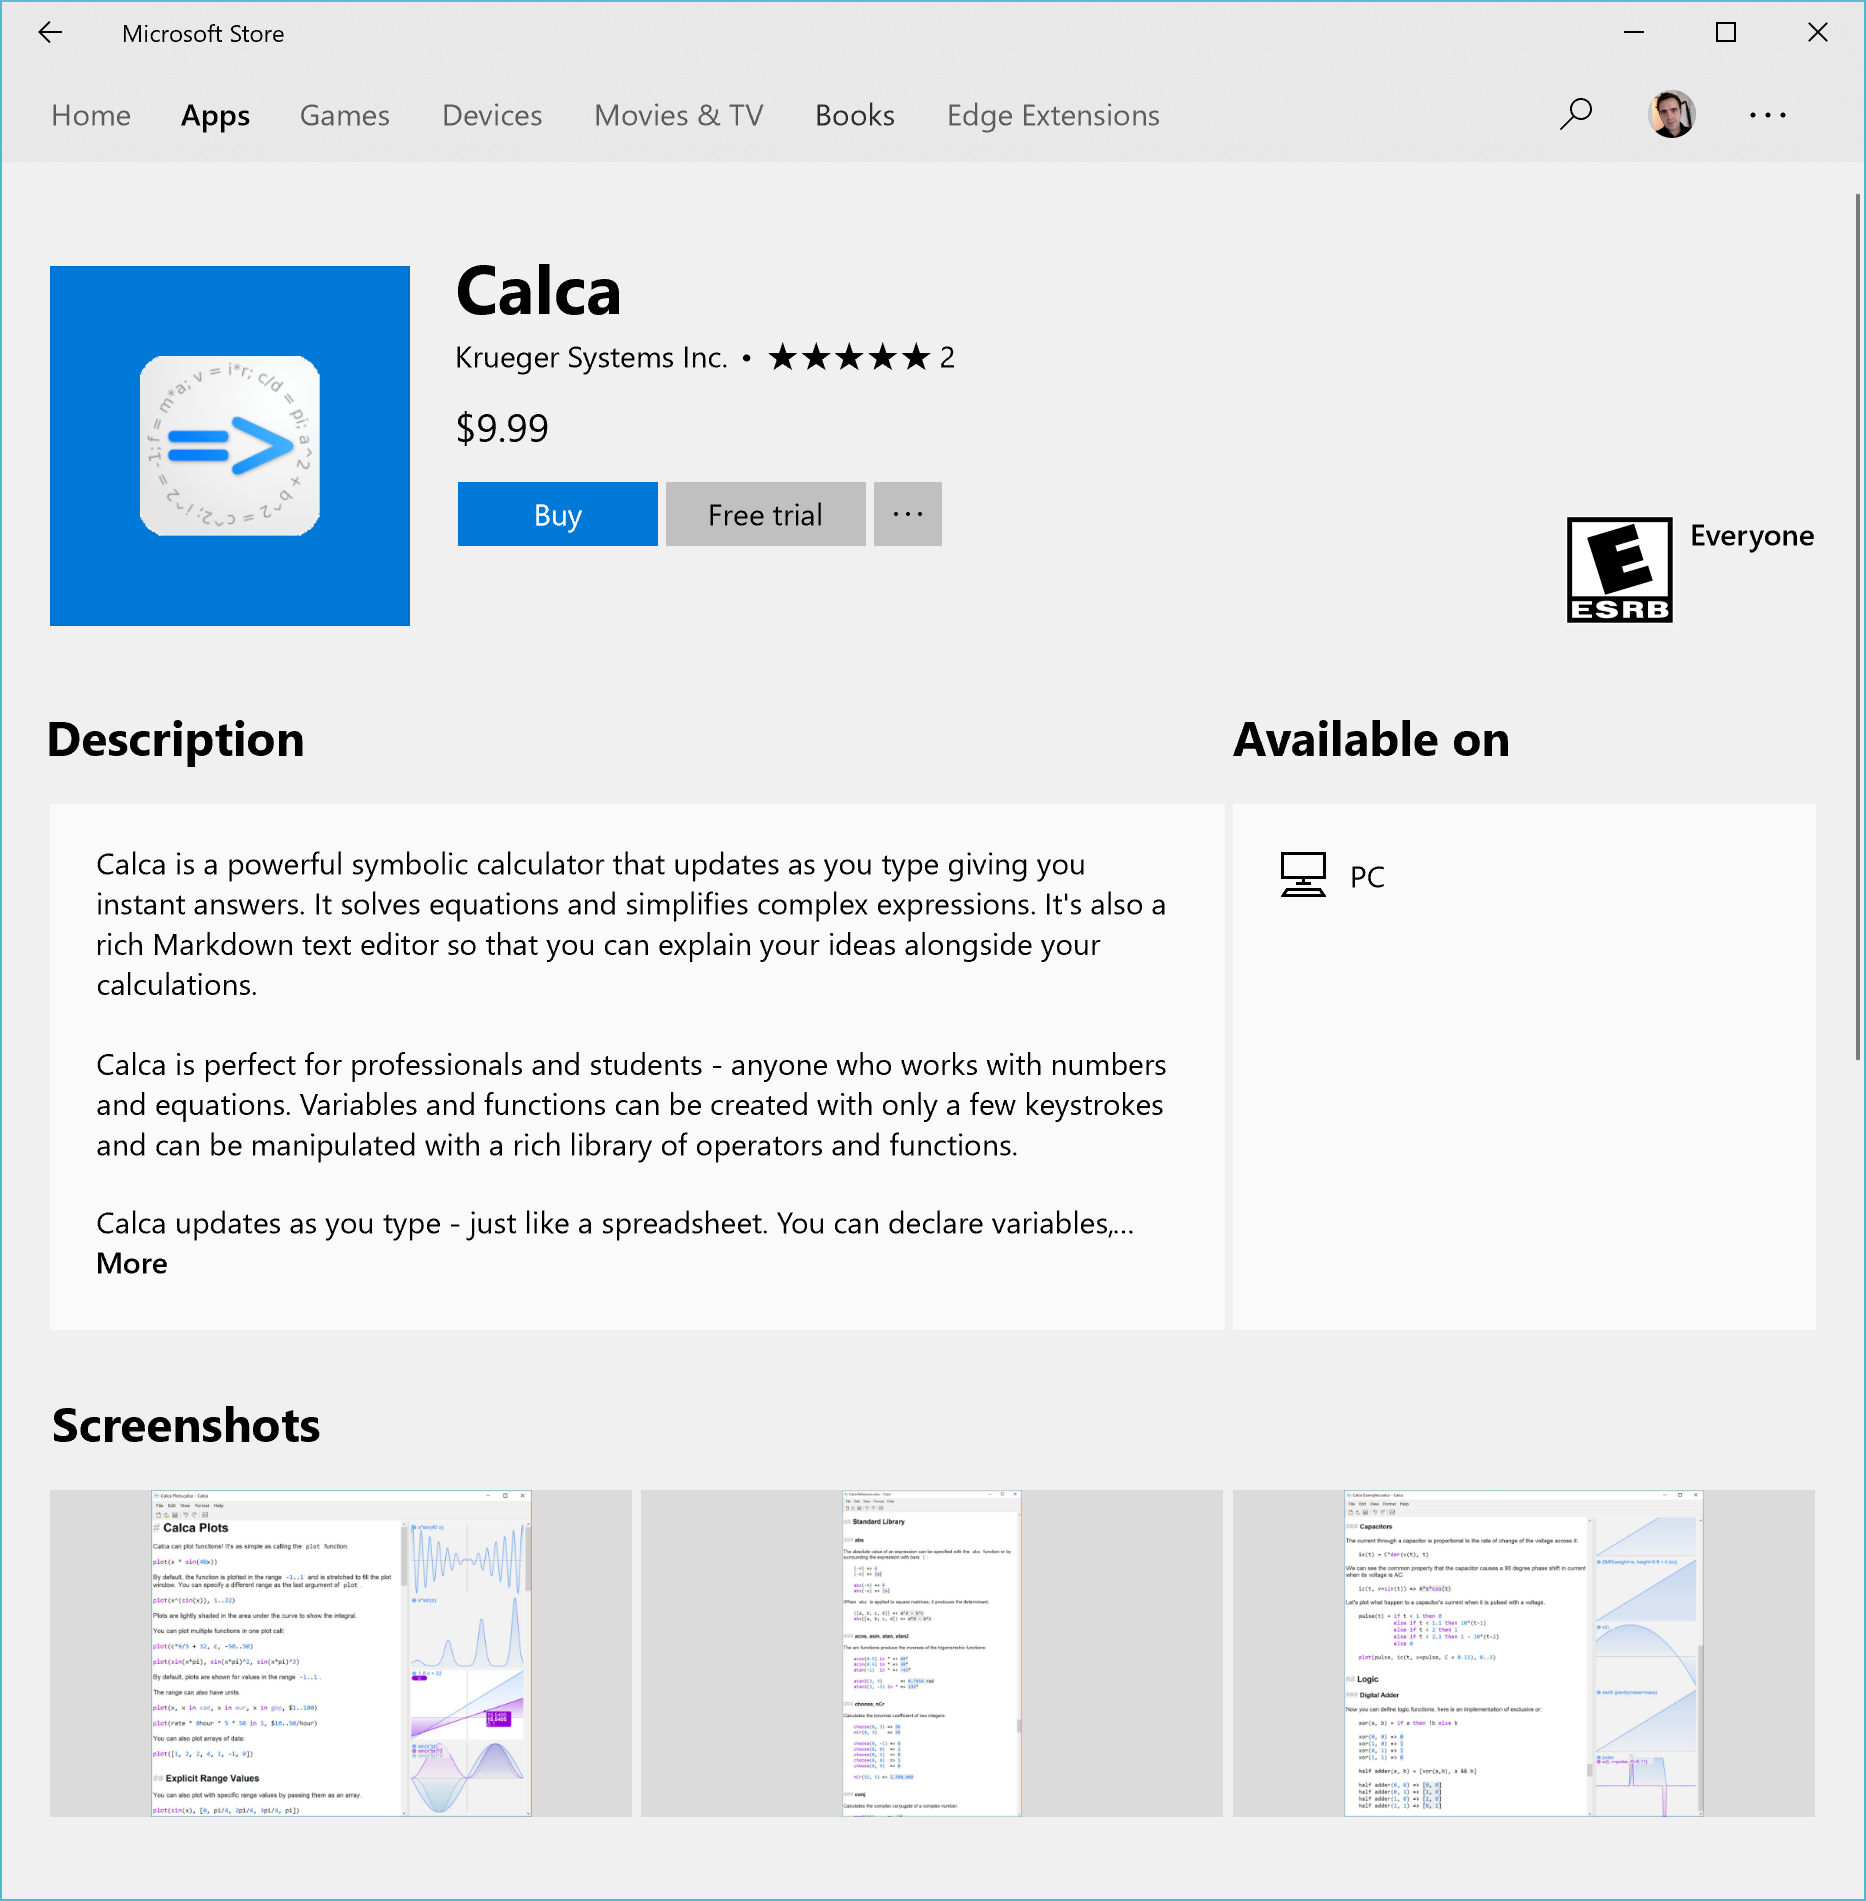Open the Movies & TV tab
Screen dimensions: 1866x1901
pos(679,115)
